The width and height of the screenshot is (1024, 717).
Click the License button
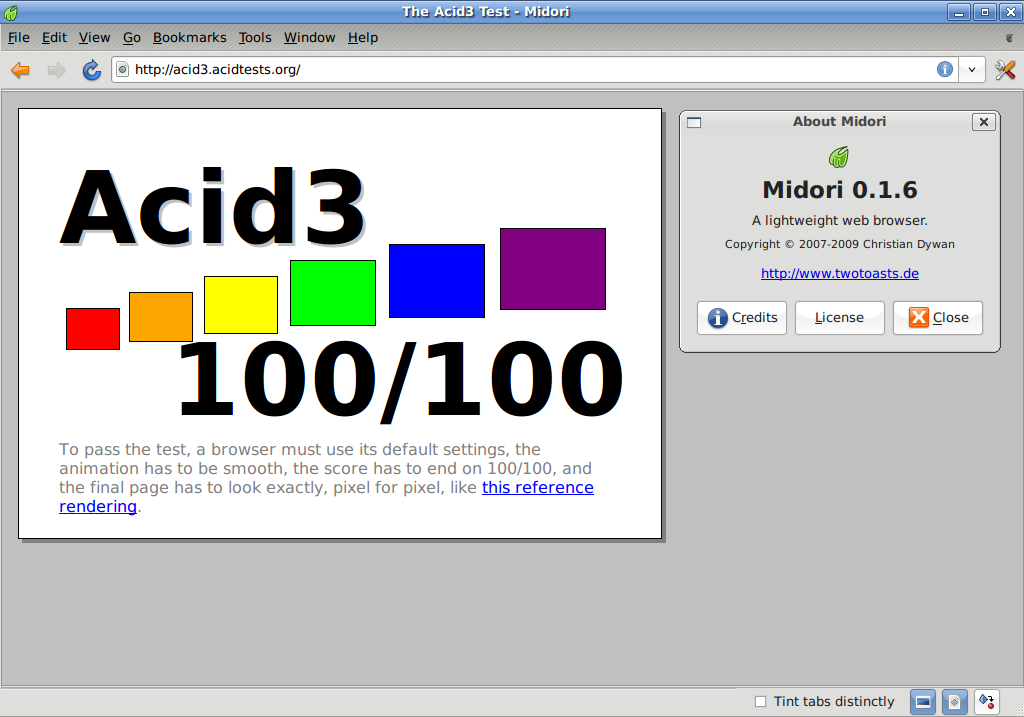tap(839, 318)
